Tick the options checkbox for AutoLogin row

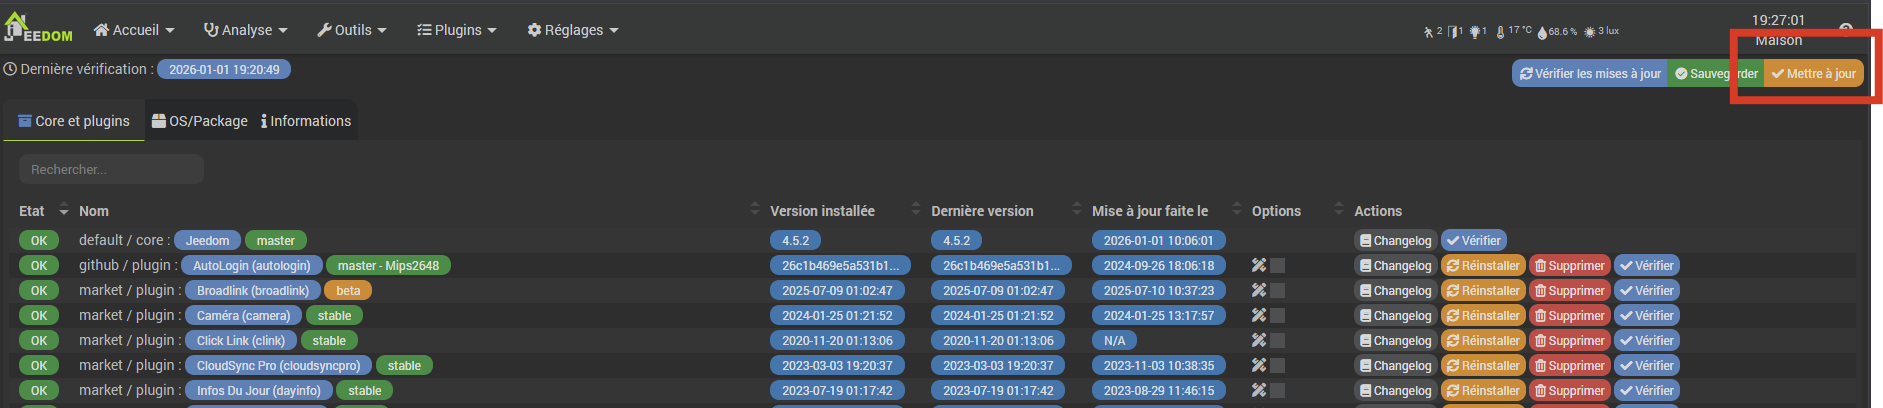click(x=1277, y=266)
